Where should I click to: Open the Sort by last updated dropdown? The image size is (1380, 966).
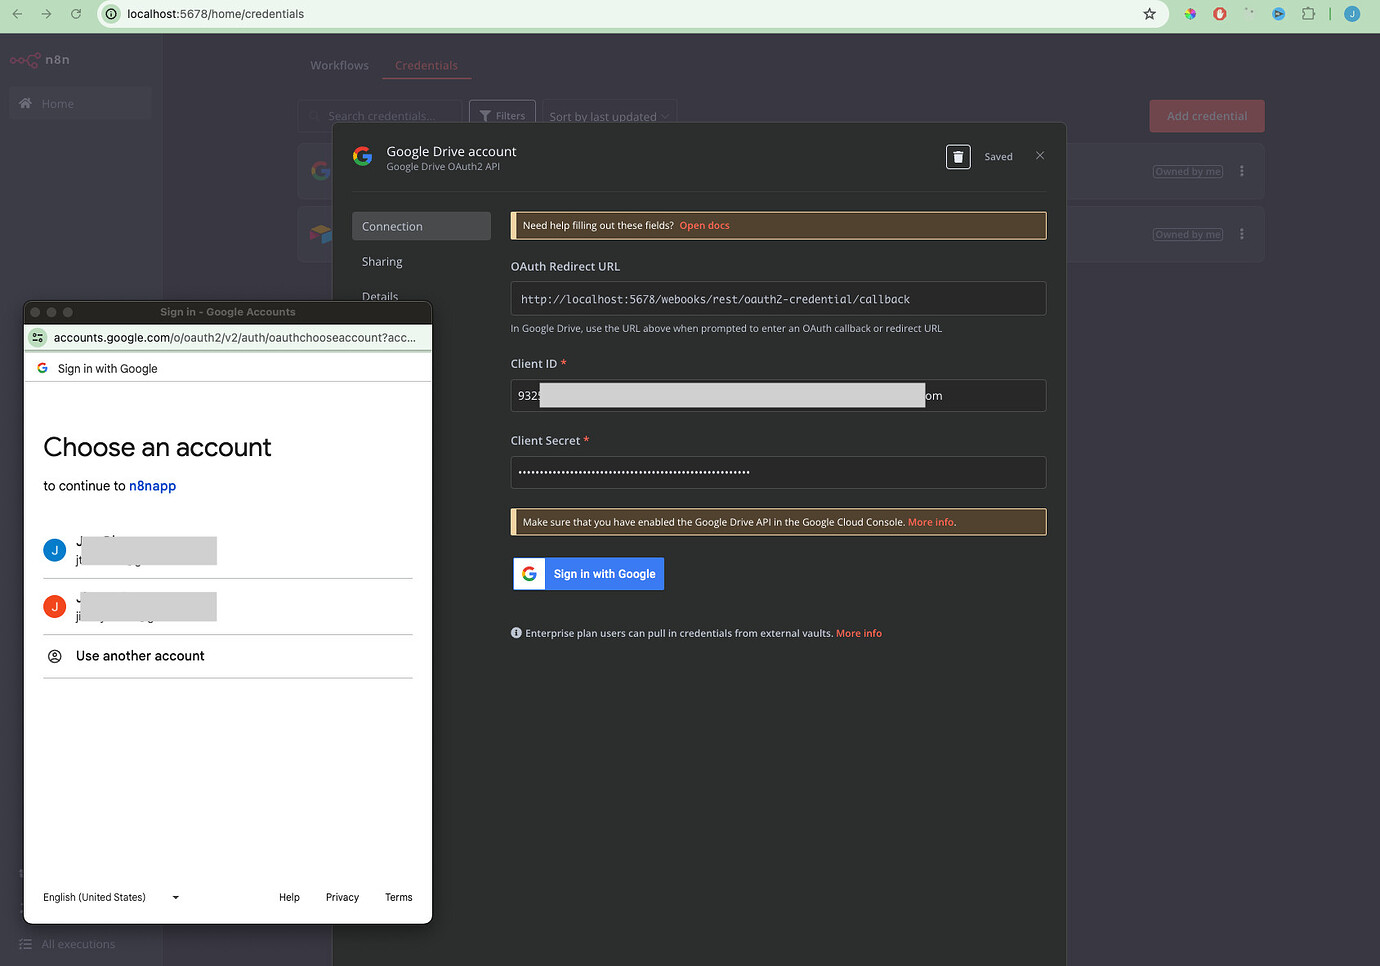coord(608,116)
